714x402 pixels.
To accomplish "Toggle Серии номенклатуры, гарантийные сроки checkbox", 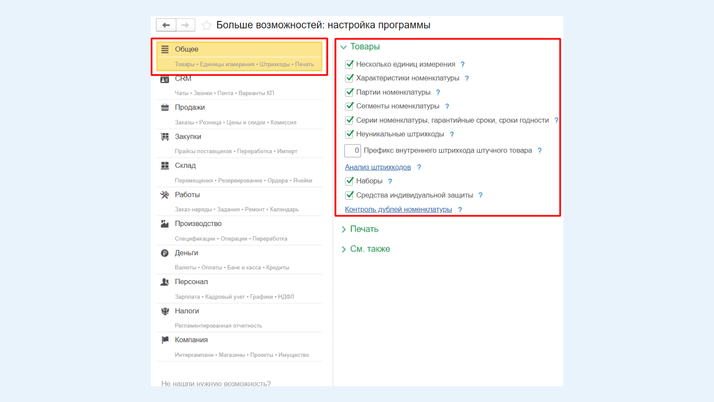I will (349, 120).
